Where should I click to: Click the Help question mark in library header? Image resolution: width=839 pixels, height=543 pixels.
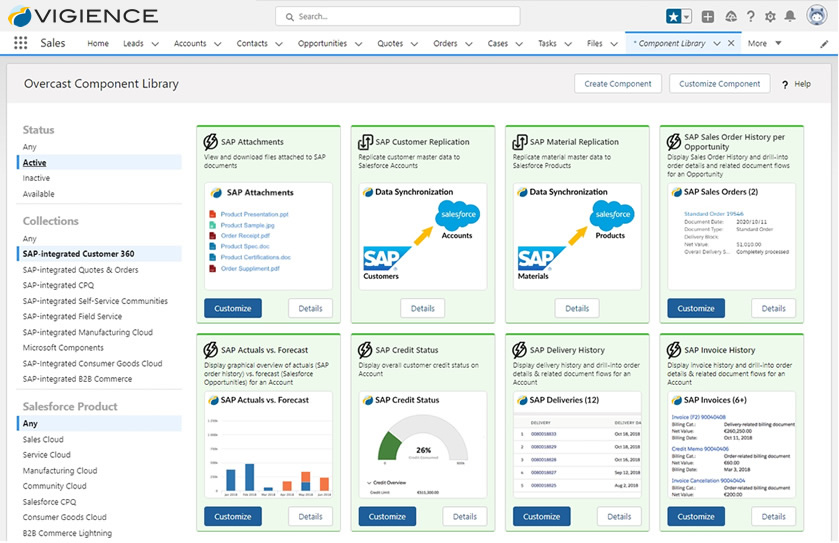(785, 85)
